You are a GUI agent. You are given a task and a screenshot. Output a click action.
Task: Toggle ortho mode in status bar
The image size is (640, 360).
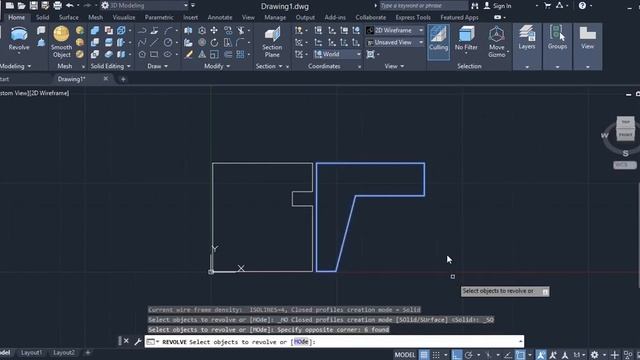(x=456, y=355)
